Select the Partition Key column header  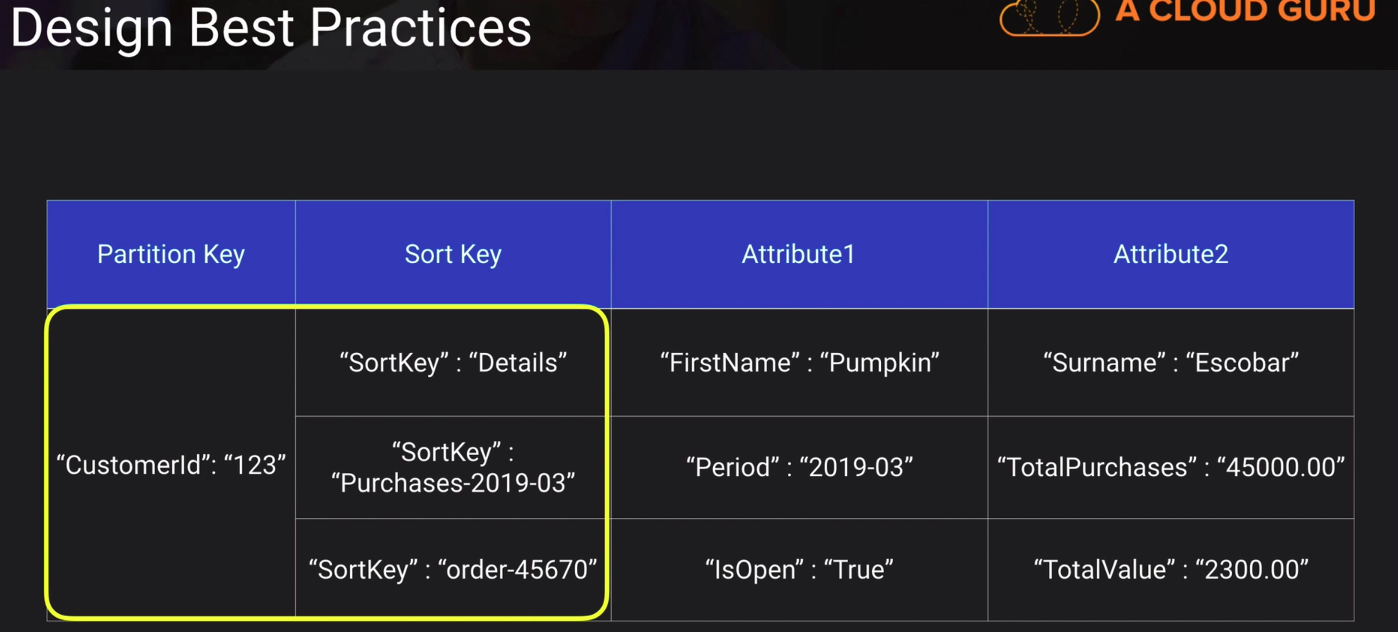[171, 254]
